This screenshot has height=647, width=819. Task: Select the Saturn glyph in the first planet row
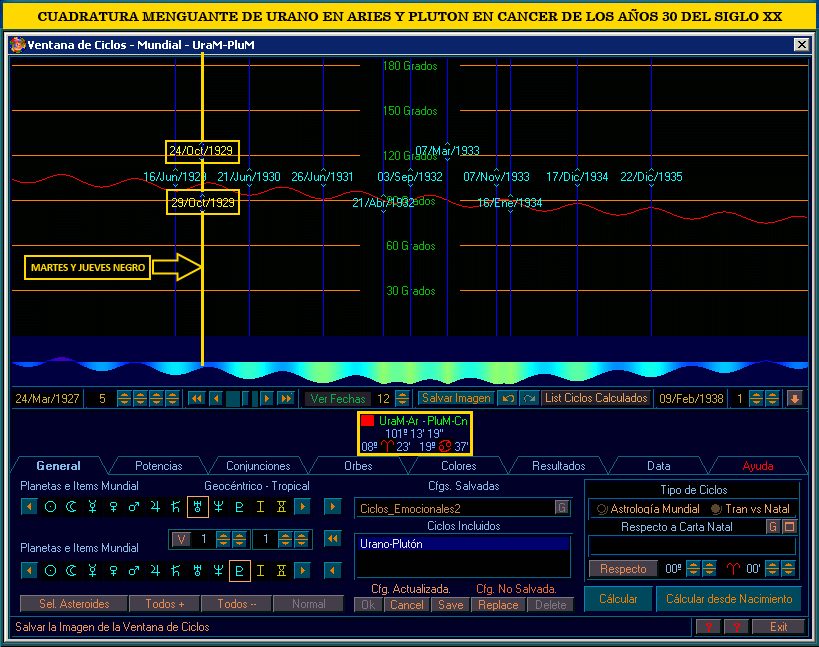point(176,507)
